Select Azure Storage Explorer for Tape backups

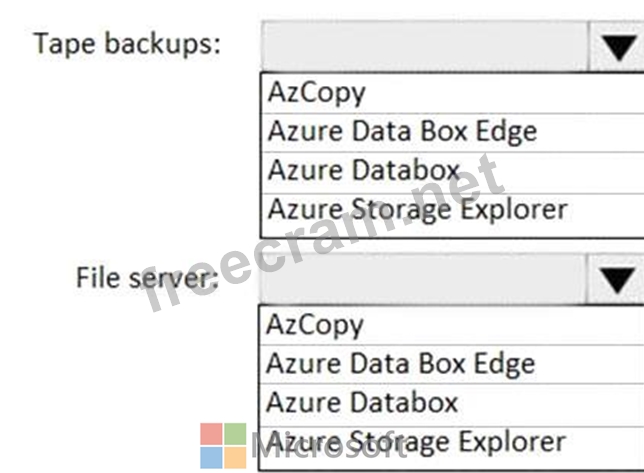point(417,209)
